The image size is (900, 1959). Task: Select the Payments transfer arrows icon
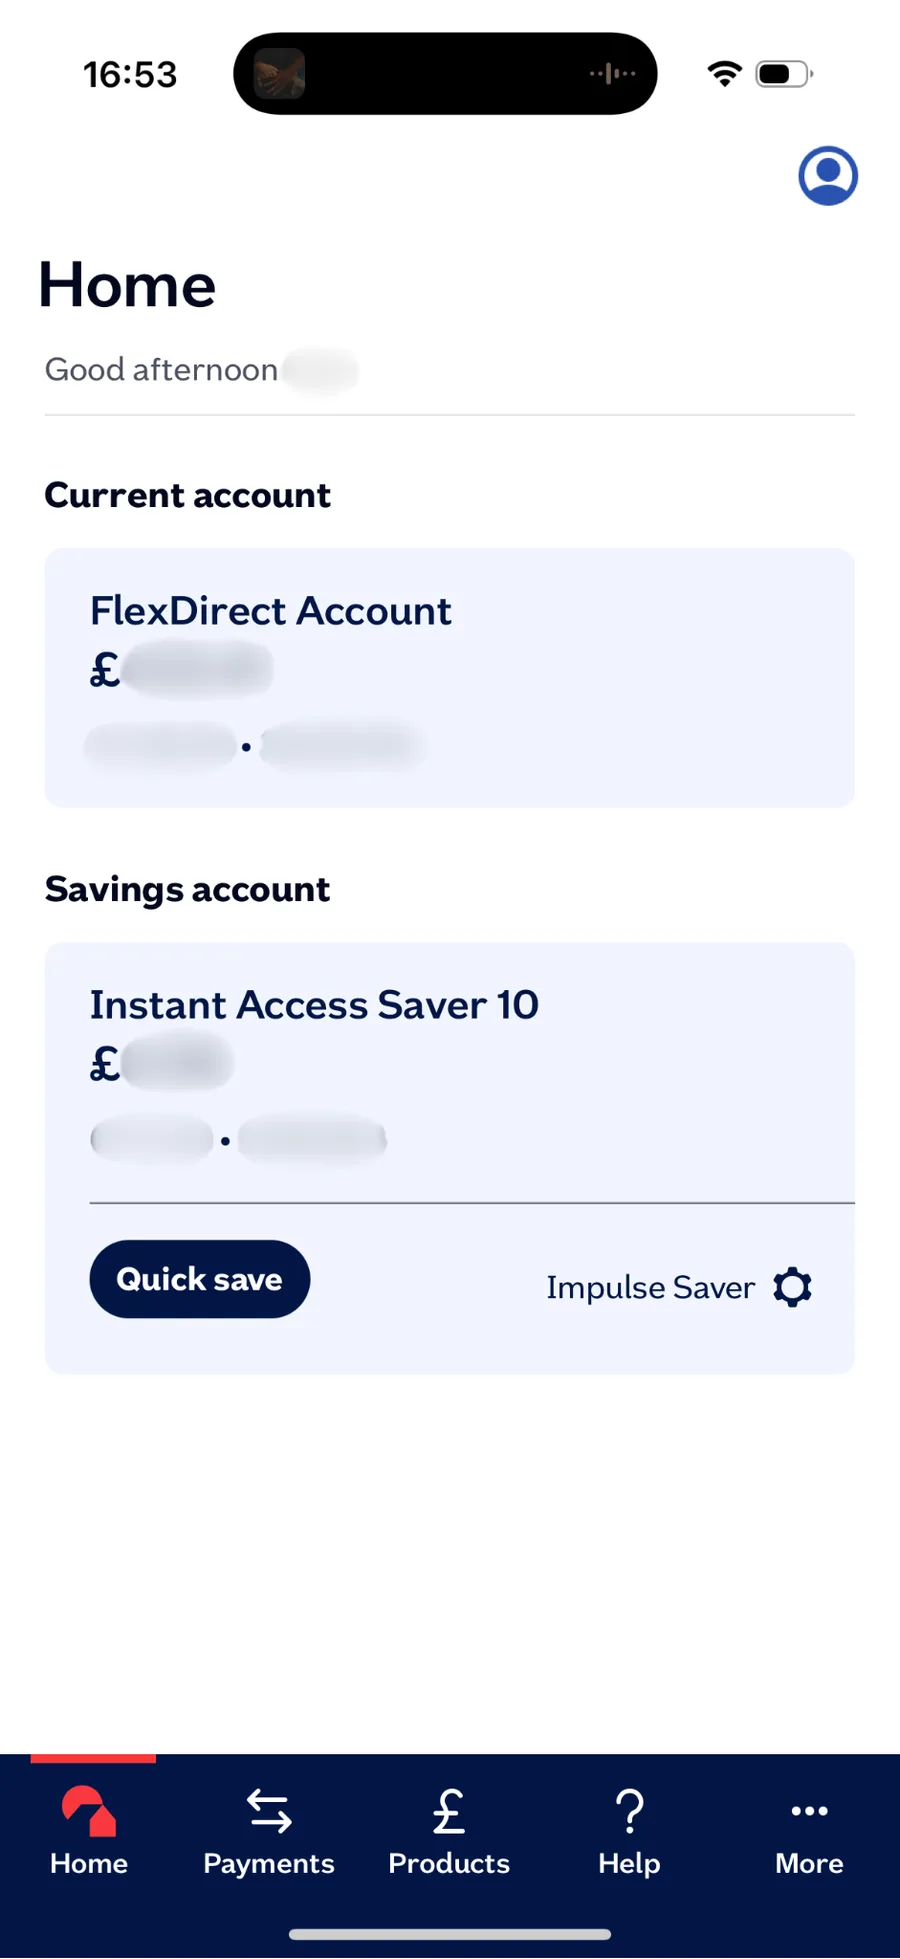[268, 1810]
